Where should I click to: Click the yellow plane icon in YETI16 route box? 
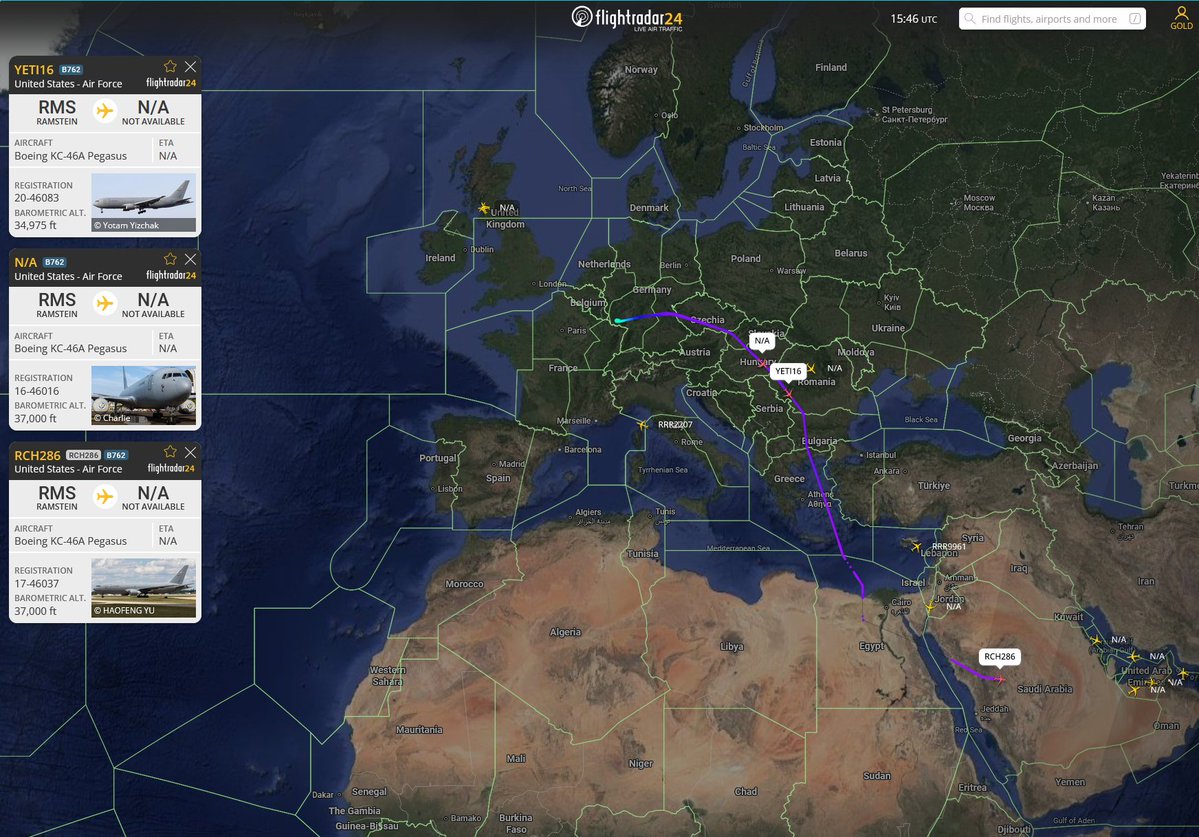click(105, 111)
